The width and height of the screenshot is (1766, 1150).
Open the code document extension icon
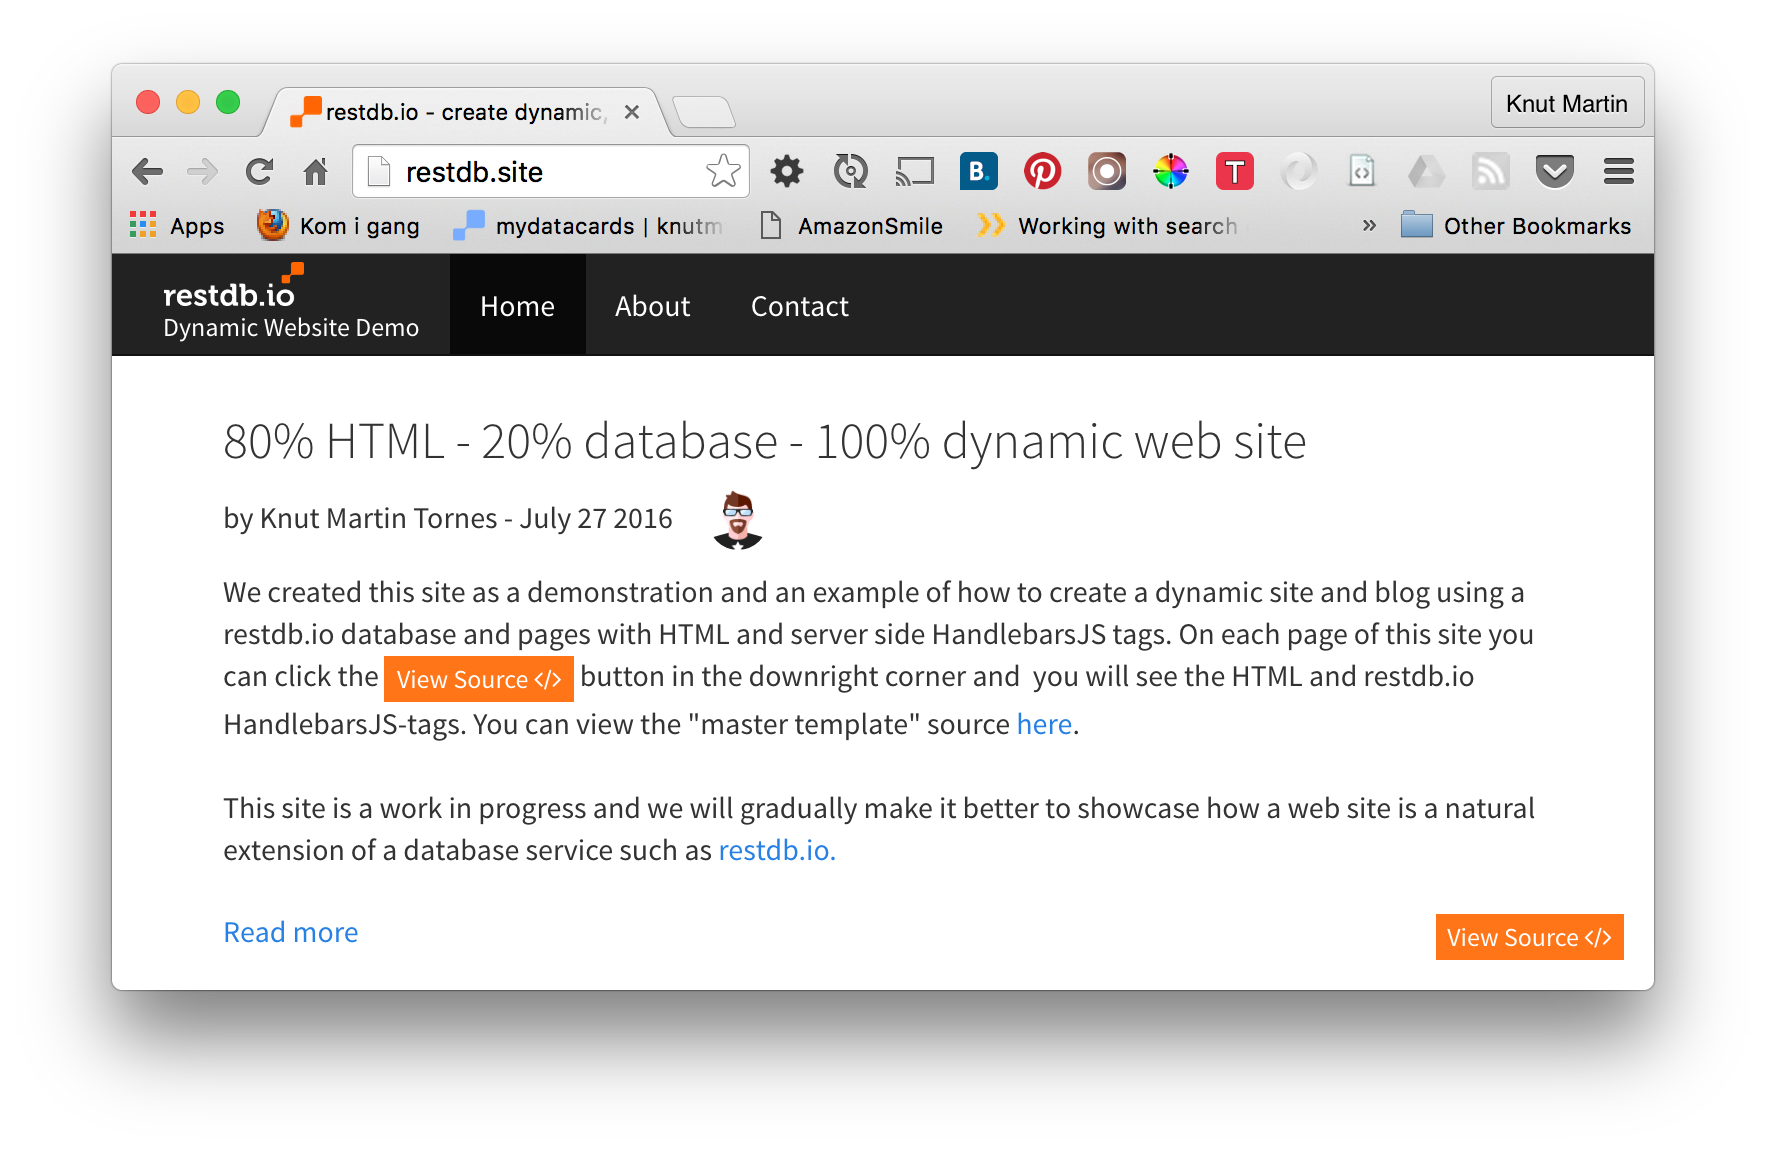click(1362, 172)
